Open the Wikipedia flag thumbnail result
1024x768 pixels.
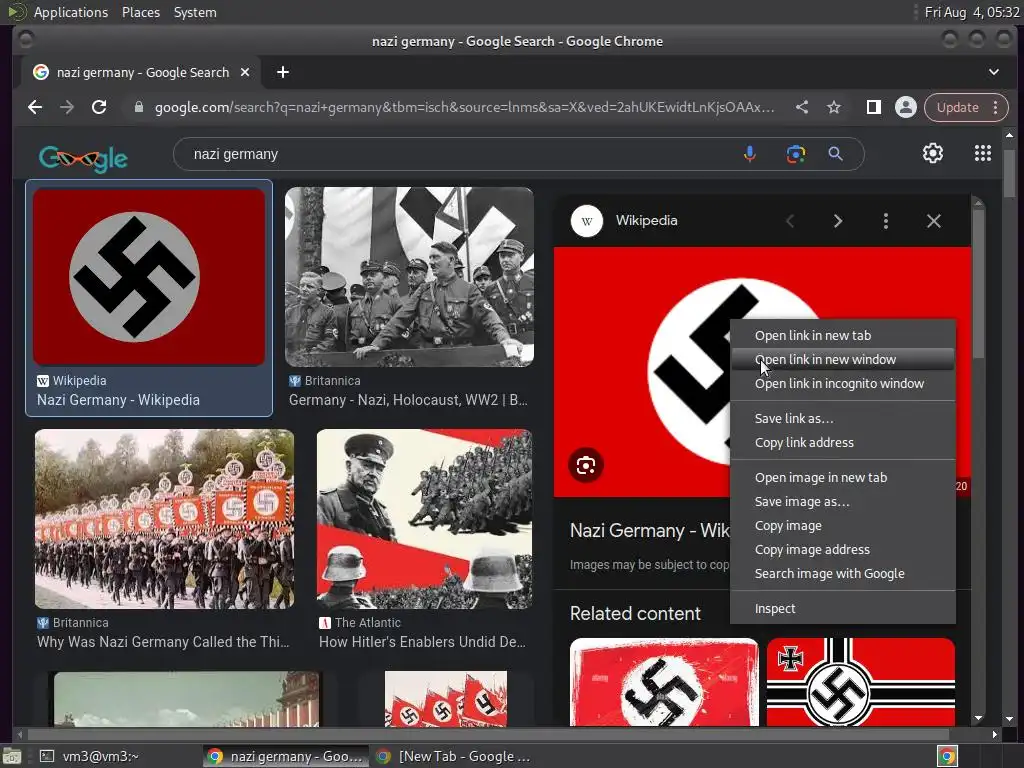coord(149,276)
